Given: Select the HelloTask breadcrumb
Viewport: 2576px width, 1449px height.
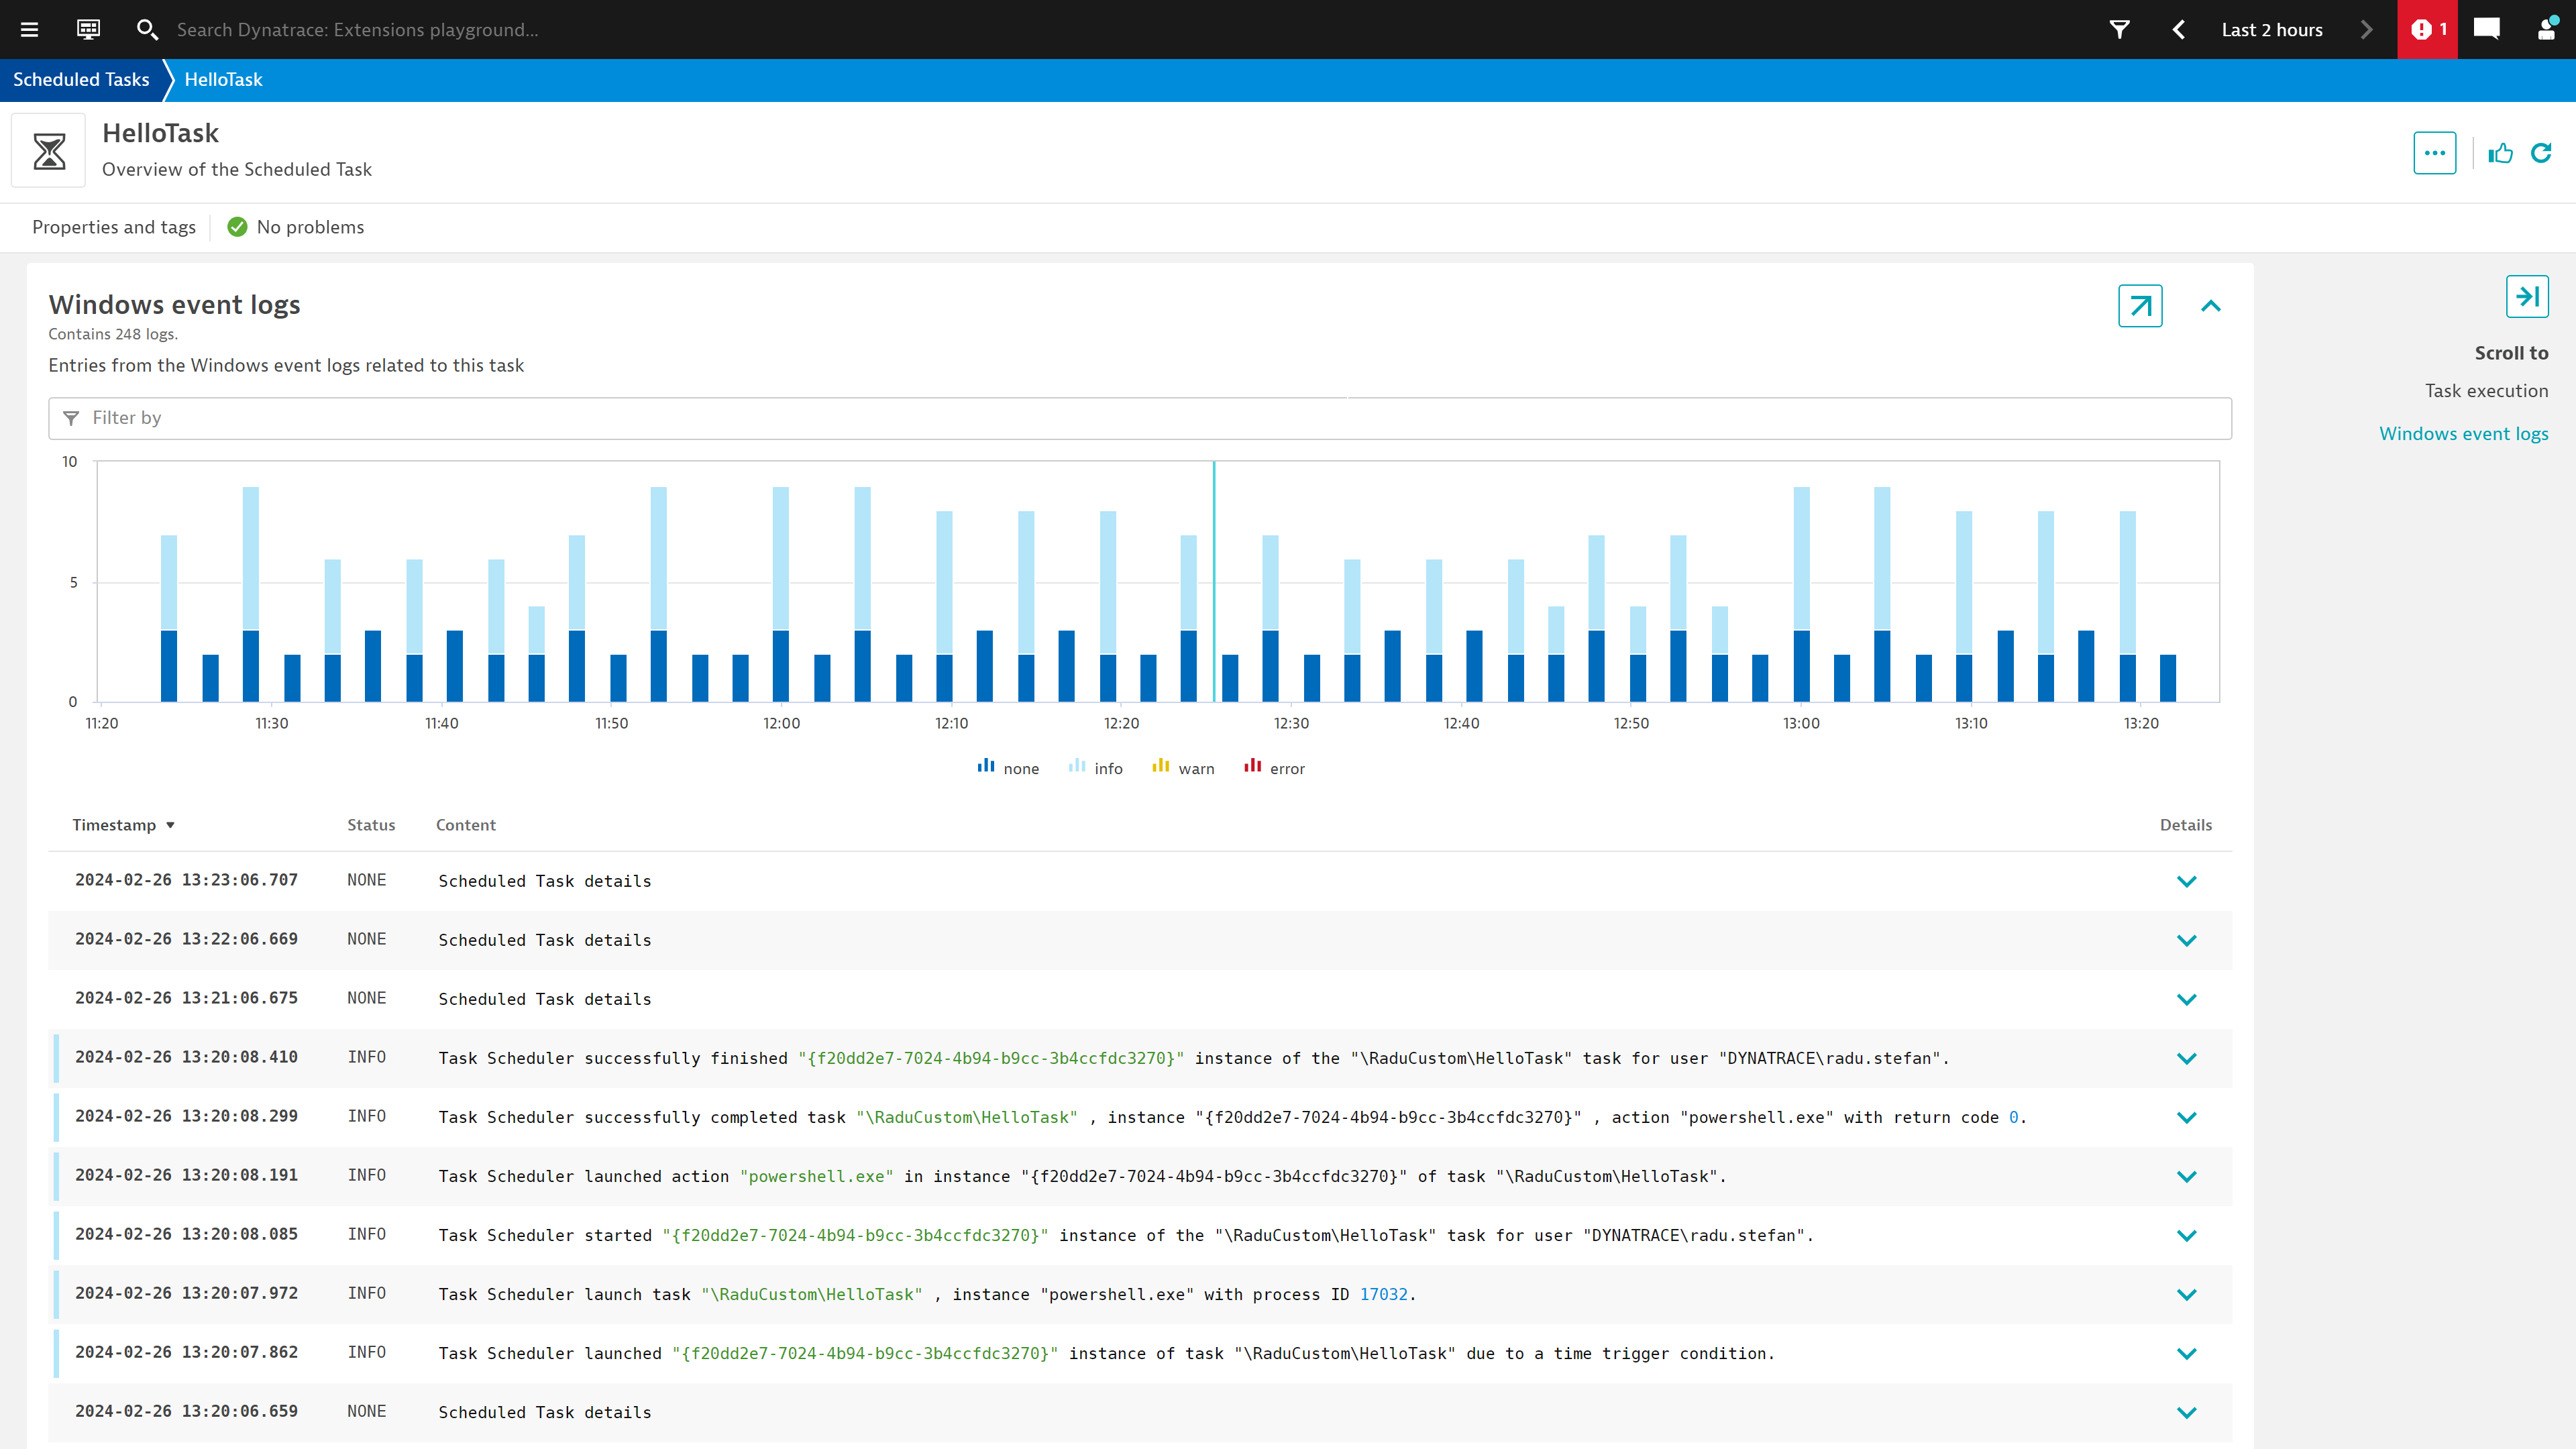Looking at the screenshot, I should 223,80.
